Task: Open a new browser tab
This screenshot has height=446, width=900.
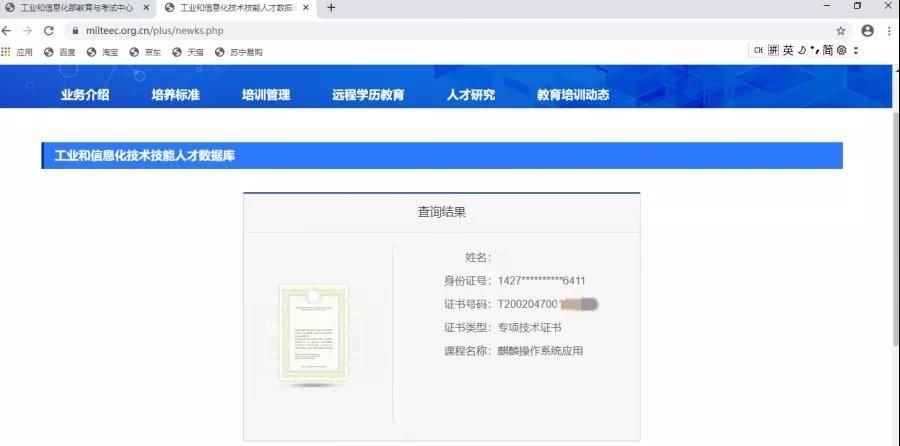Action: click(x=331, y=8)
